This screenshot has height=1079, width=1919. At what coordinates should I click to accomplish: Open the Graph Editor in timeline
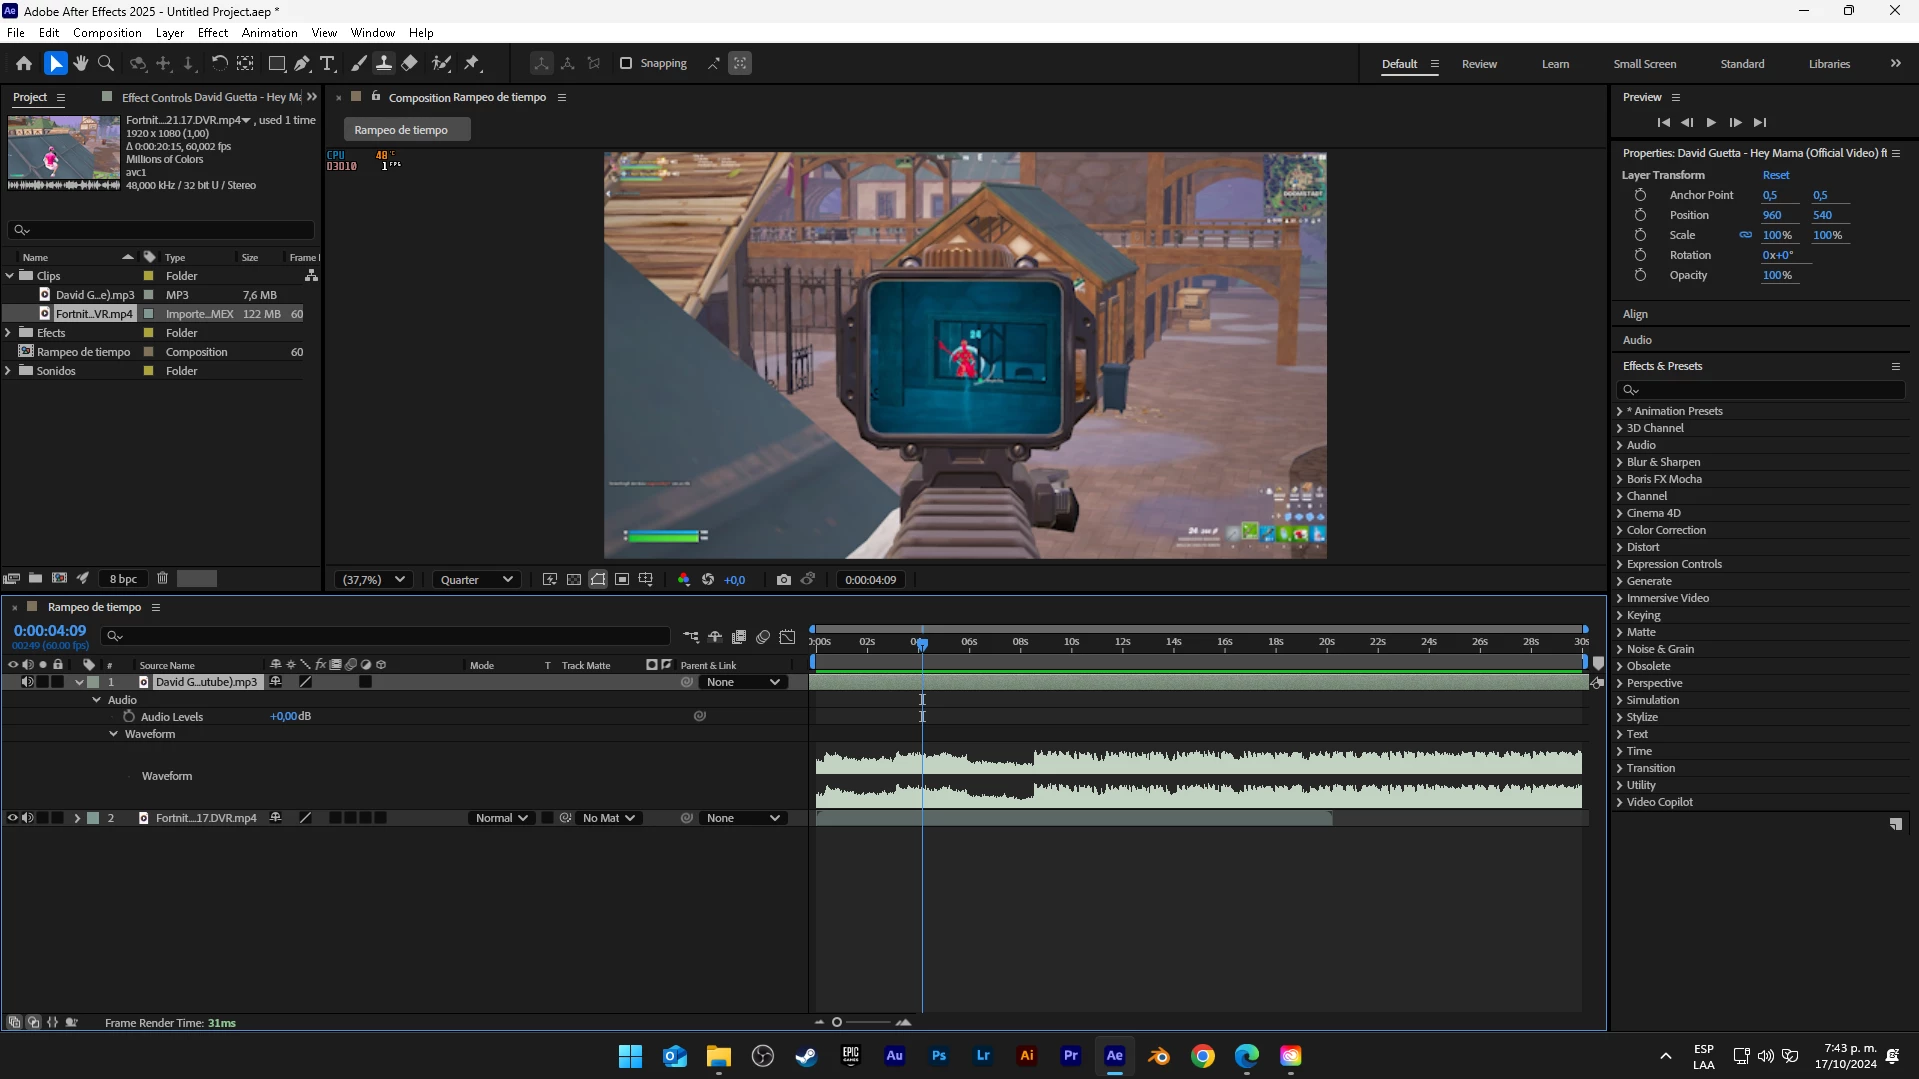pyautogui.click(x=788, y=637)
